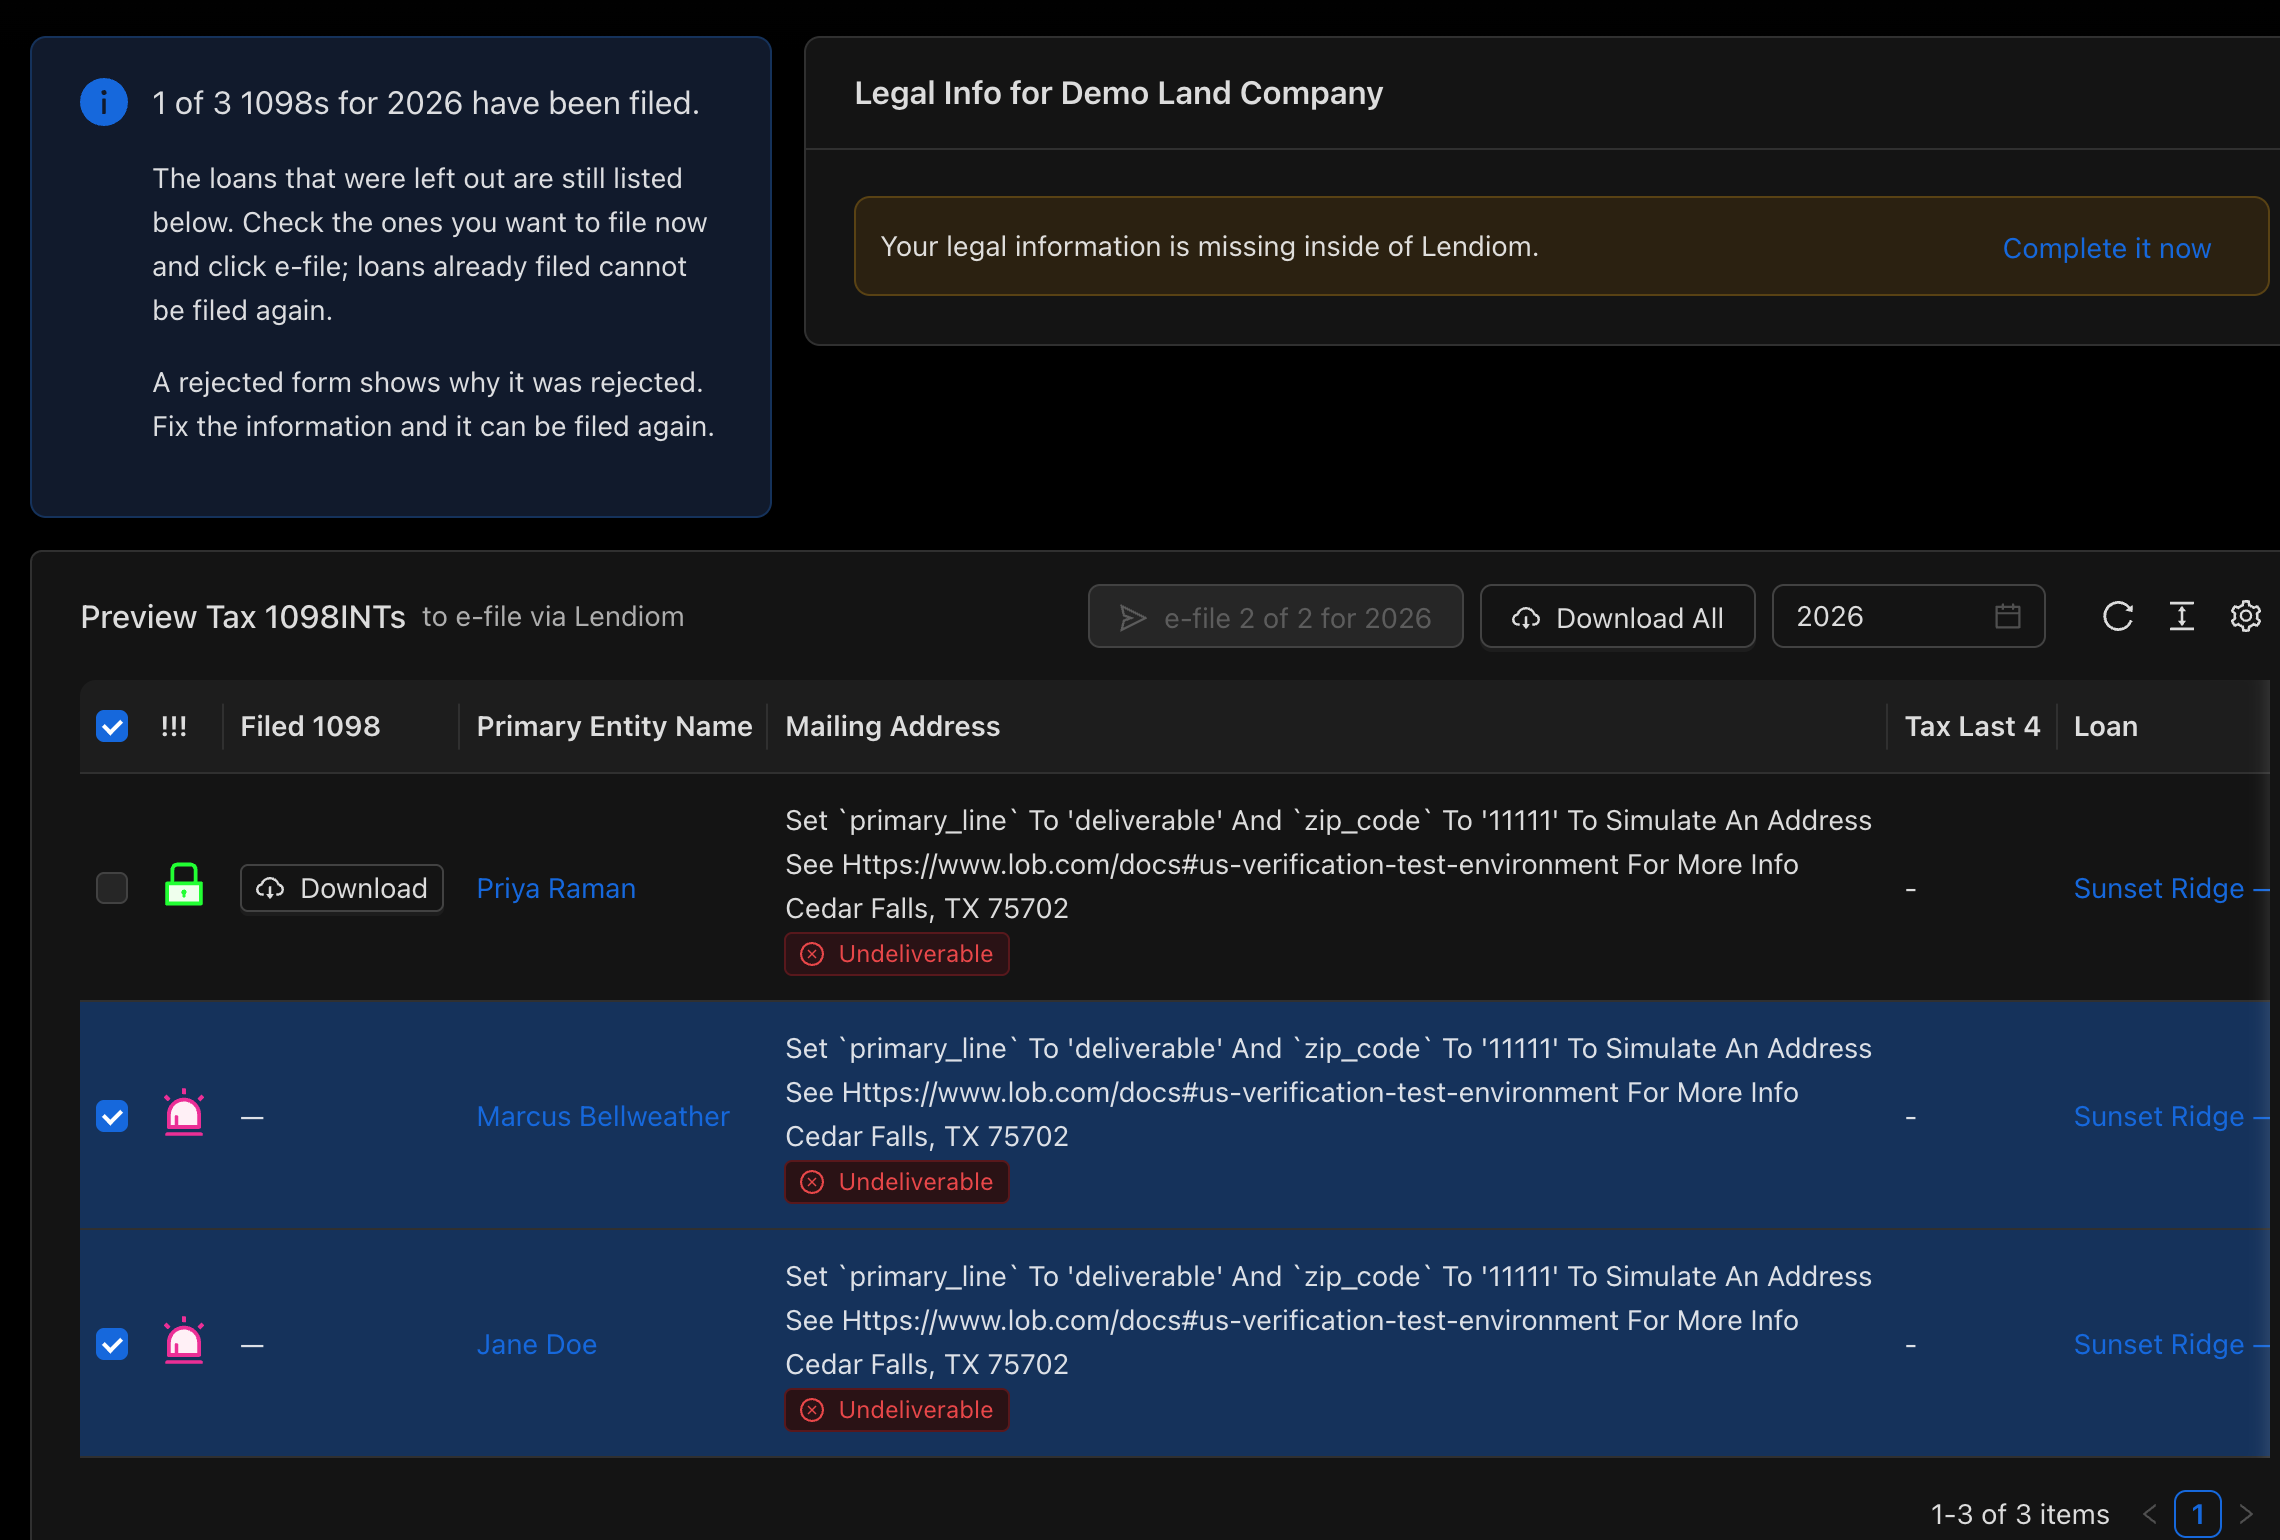
Task: Click the green lock icon for Priya Raman
Action: click(184, 885)
